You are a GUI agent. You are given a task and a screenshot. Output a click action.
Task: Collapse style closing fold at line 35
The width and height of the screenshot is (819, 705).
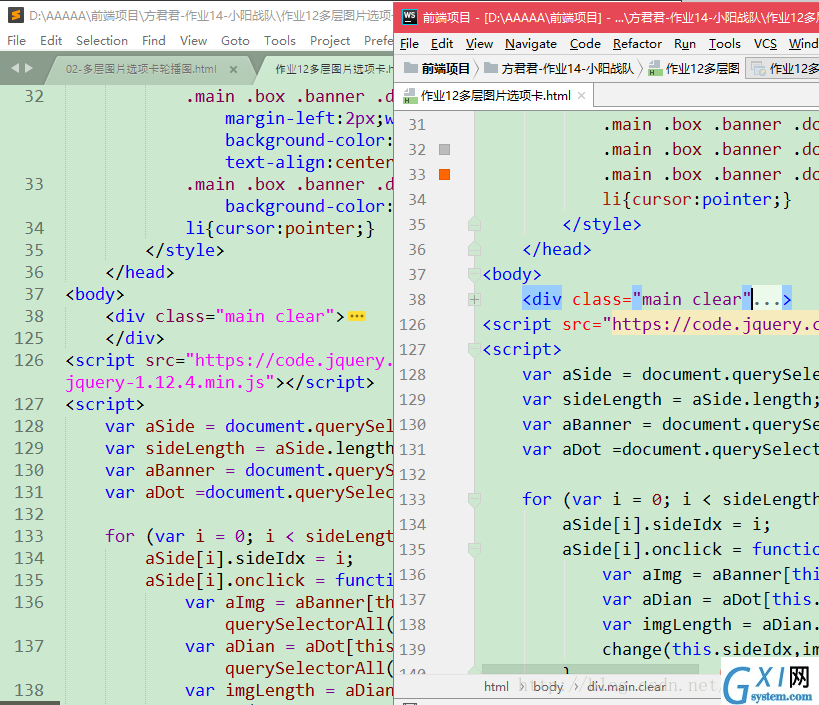point(474,225)
